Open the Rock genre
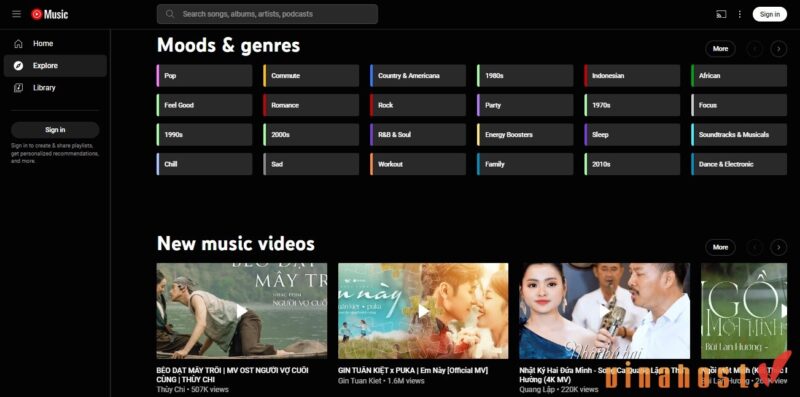 point(418,105)
